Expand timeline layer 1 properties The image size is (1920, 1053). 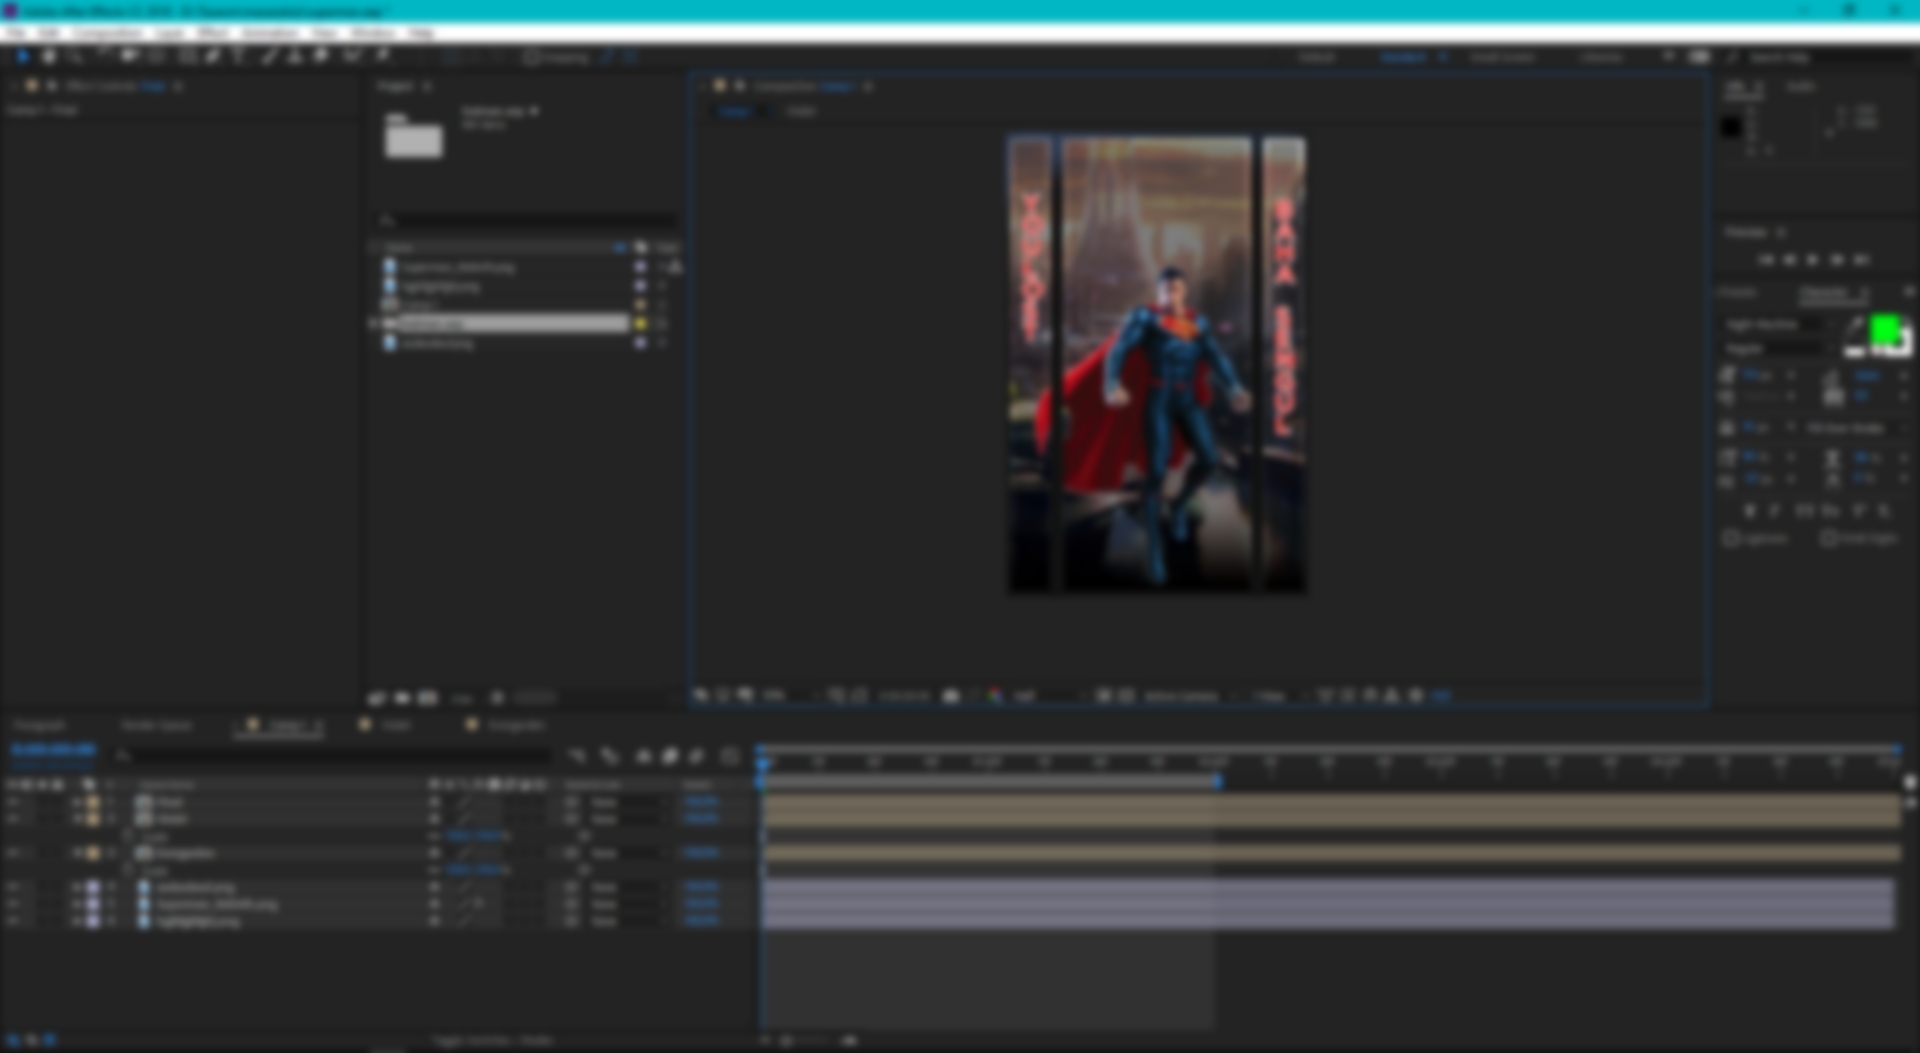[x=78, y=802]
